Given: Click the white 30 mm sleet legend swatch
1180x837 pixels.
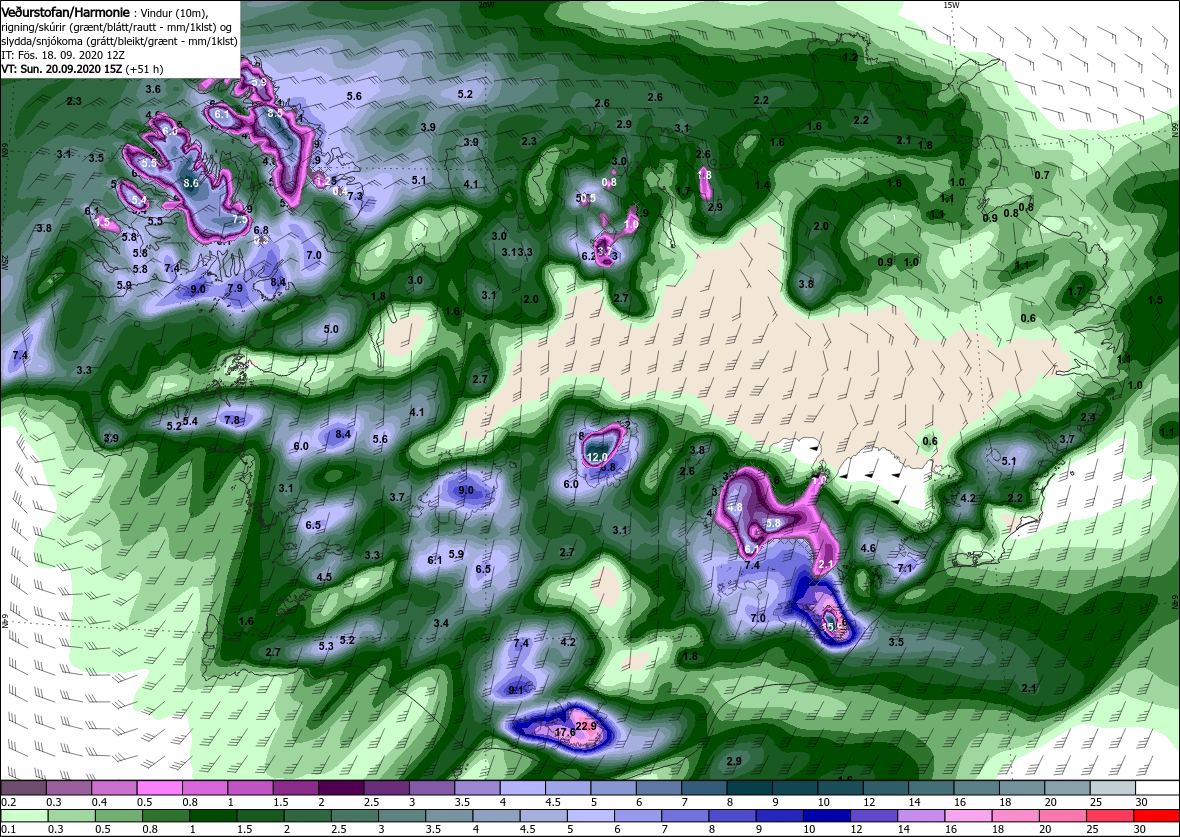Looking at the screenshot, I should [1157, 787].
